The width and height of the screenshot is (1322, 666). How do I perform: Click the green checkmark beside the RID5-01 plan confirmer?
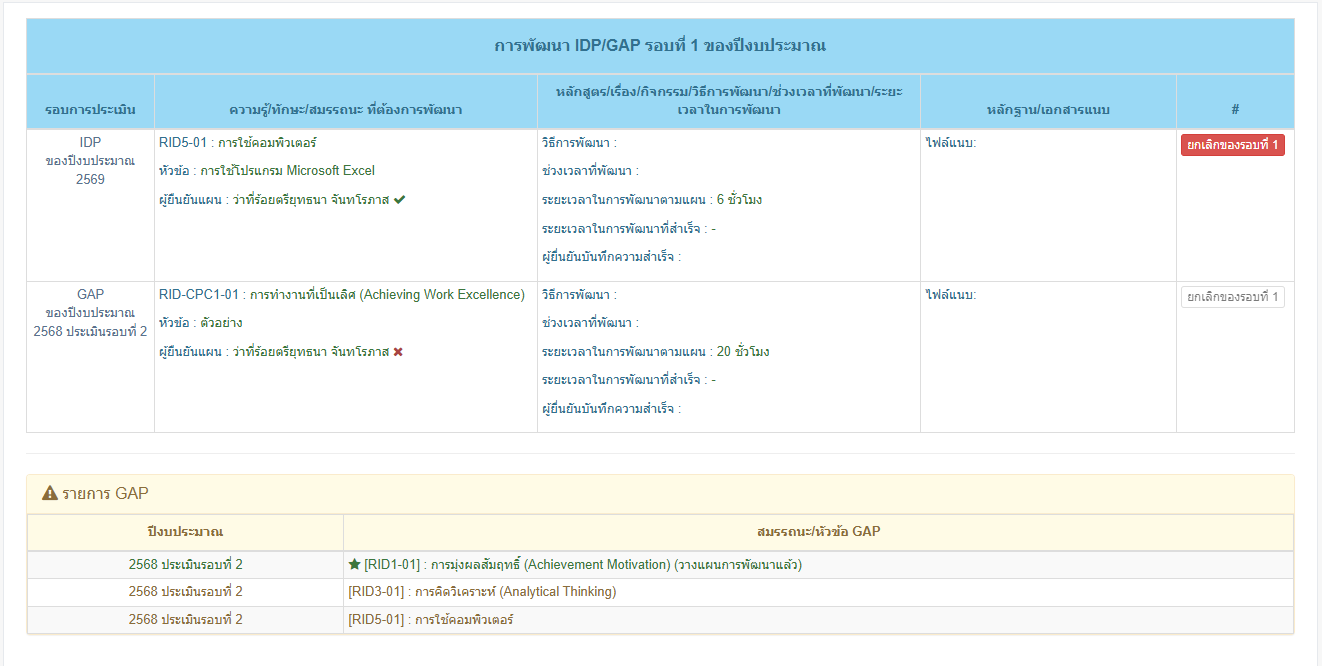point(399,200)
